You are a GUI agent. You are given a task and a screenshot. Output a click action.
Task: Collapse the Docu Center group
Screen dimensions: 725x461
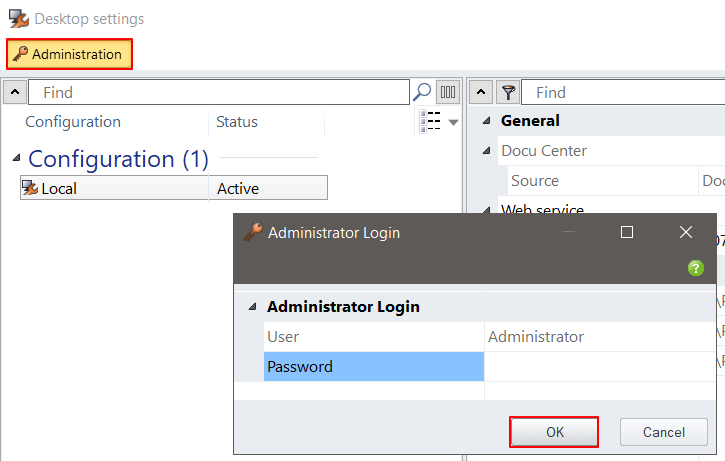(487, 151)
